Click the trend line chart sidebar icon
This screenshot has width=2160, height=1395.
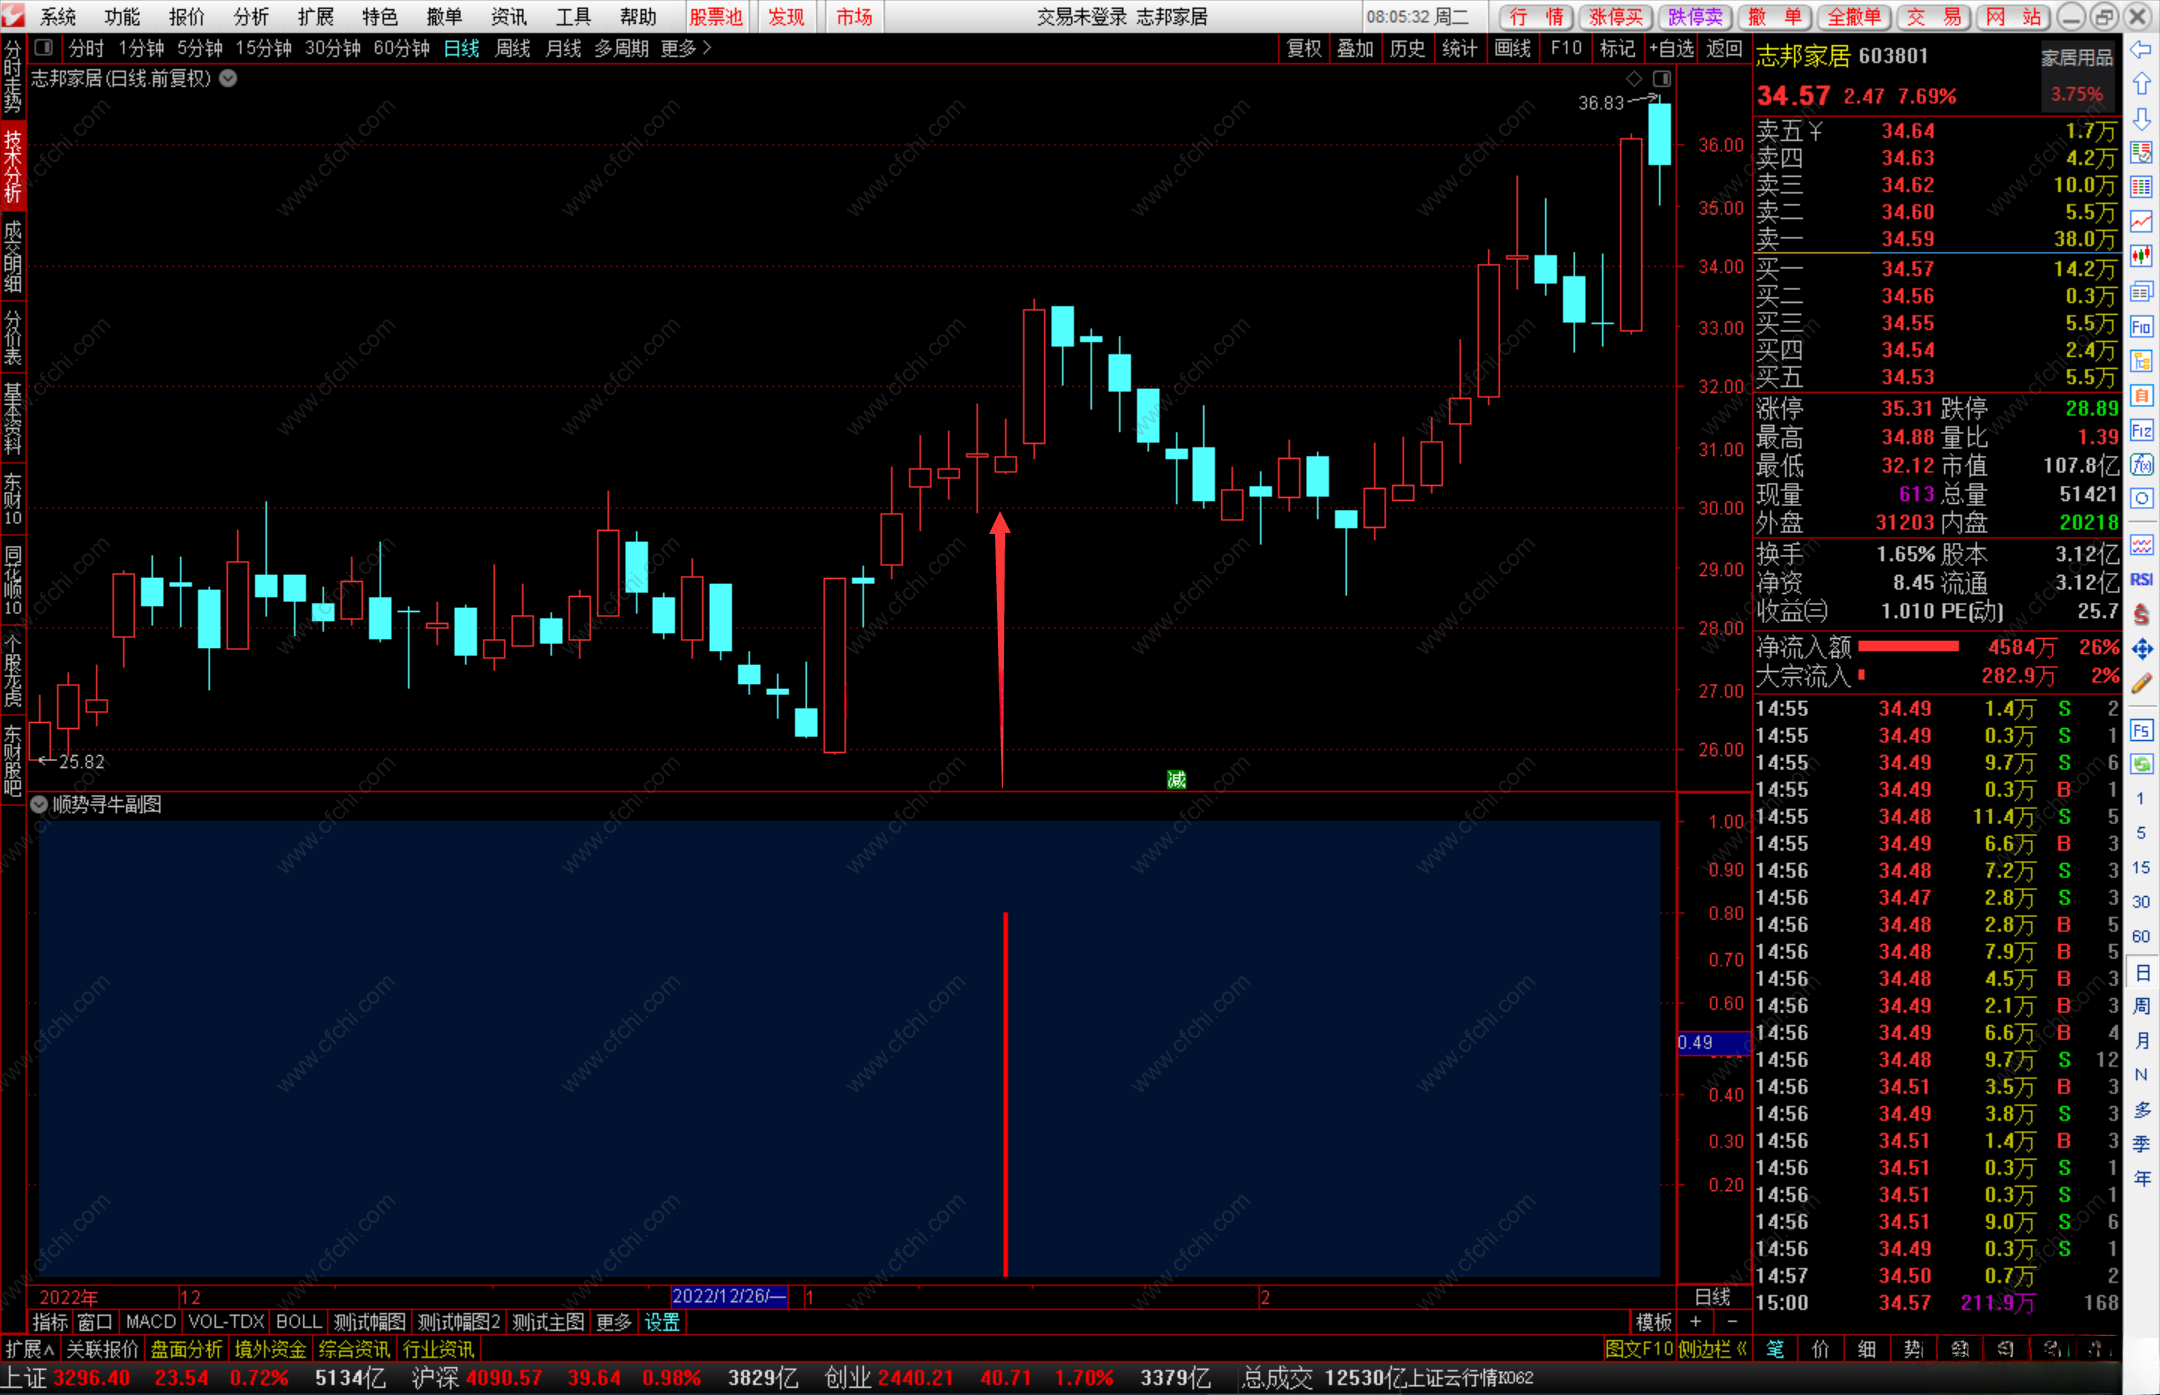click(x=2141, y=221)
